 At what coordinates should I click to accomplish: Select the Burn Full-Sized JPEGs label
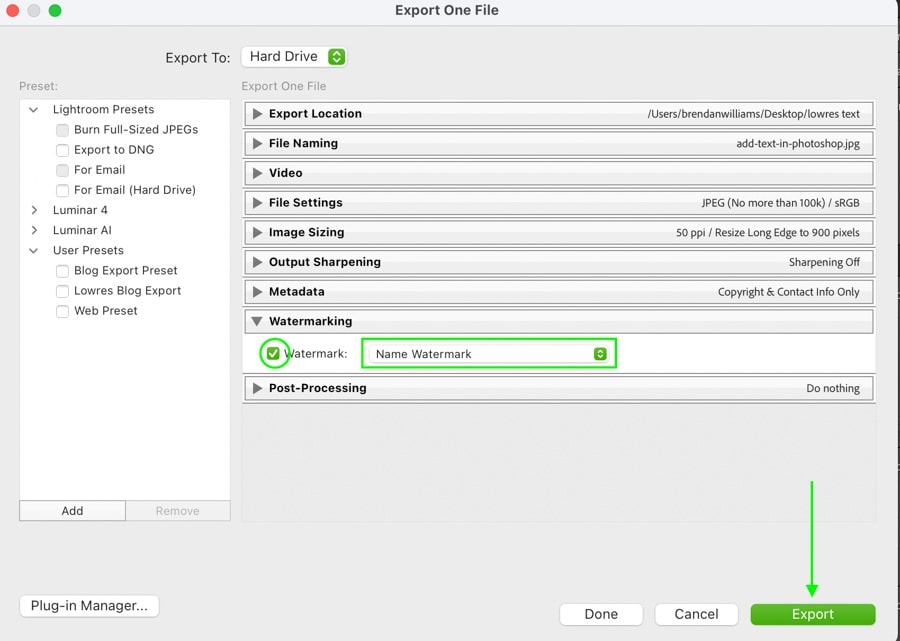pos(136,130)
